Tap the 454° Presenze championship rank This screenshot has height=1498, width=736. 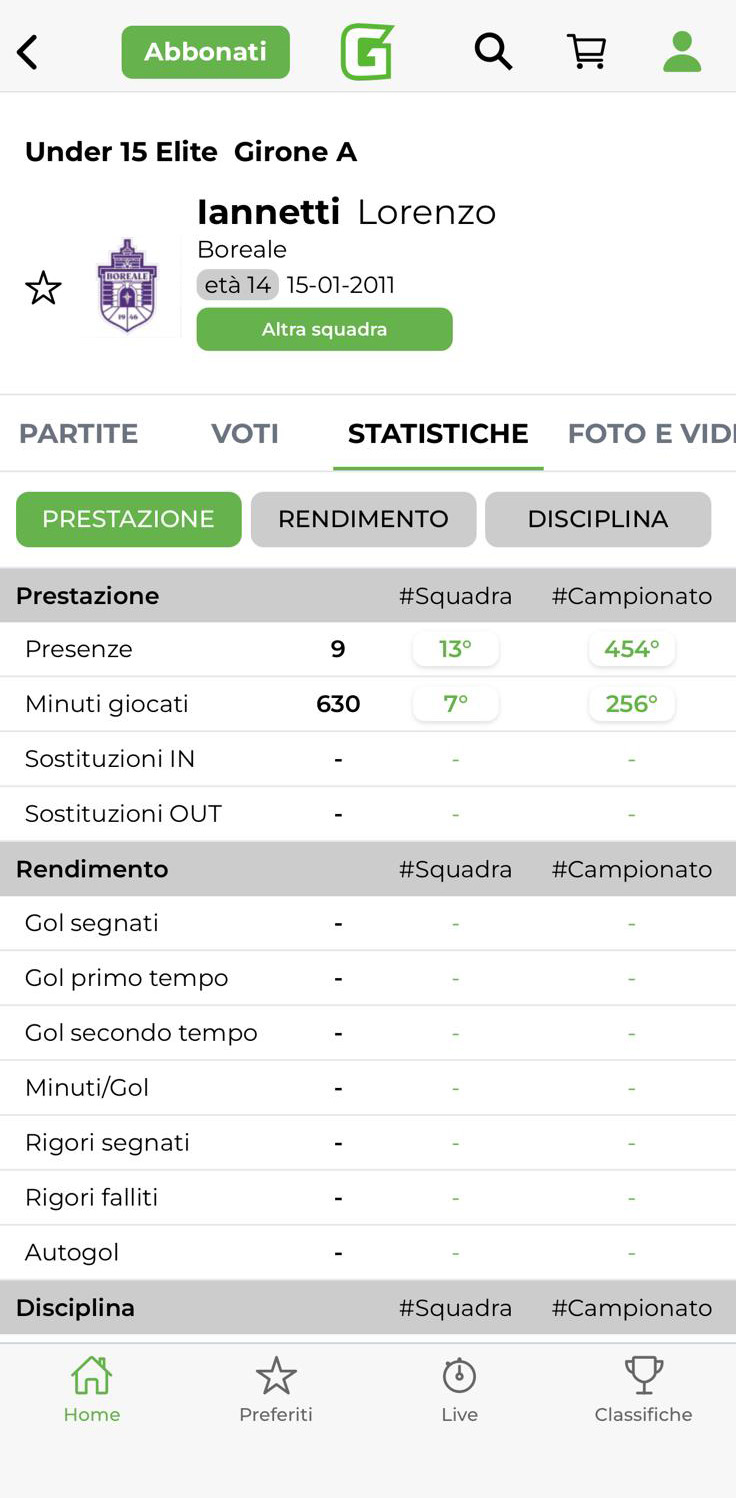click(x=631, y=649)
